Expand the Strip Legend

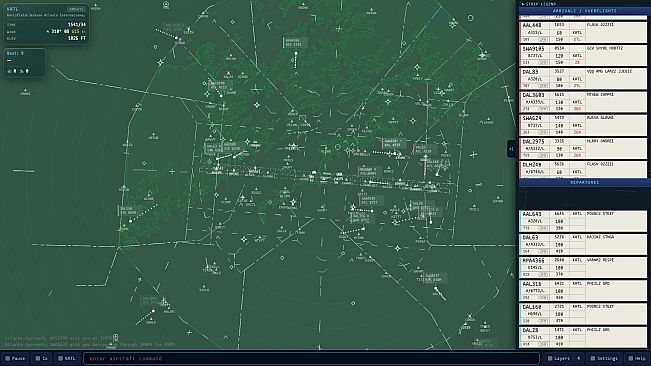click(539, 4)
